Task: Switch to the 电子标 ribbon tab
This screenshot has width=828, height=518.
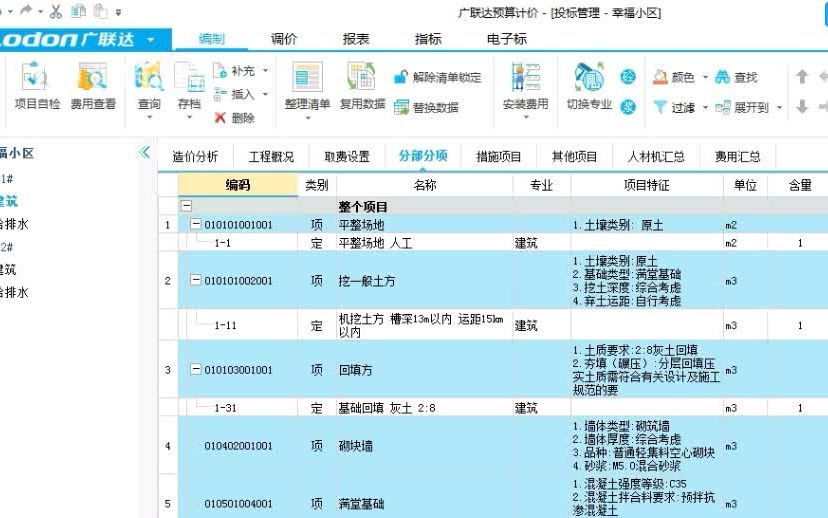Action: [506, 39]
